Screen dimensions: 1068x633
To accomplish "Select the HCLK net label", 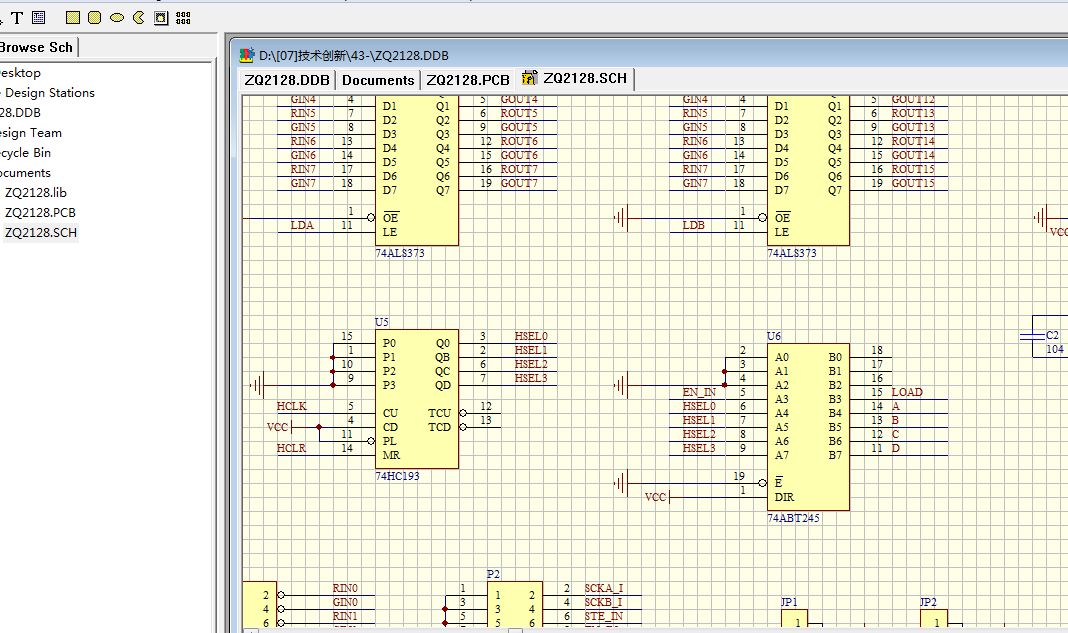I will (292, 406).
